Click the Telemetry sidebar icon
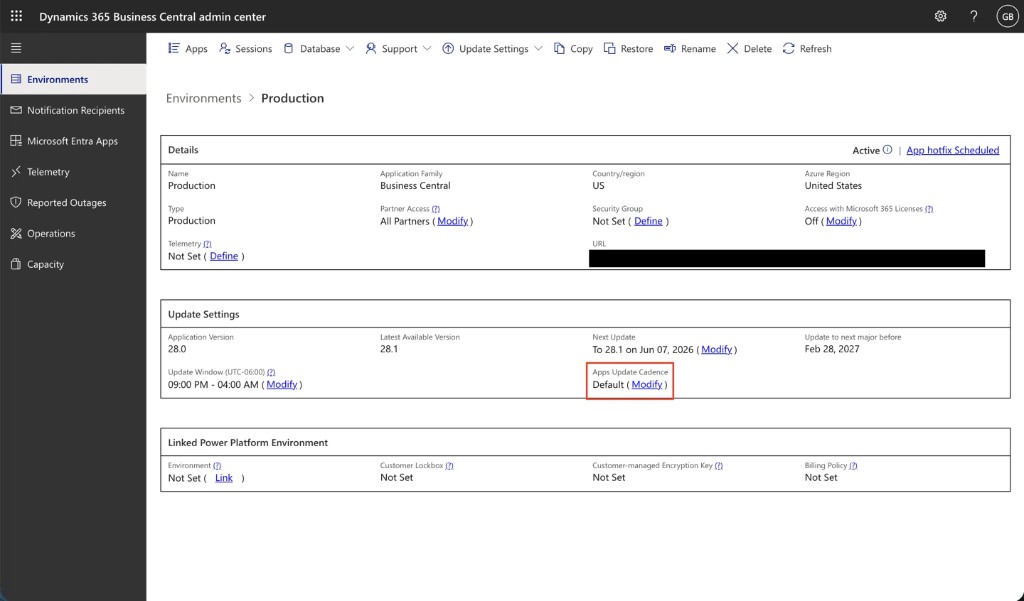Viewport: 1024px width, 601px height. (x=16, y=171)
